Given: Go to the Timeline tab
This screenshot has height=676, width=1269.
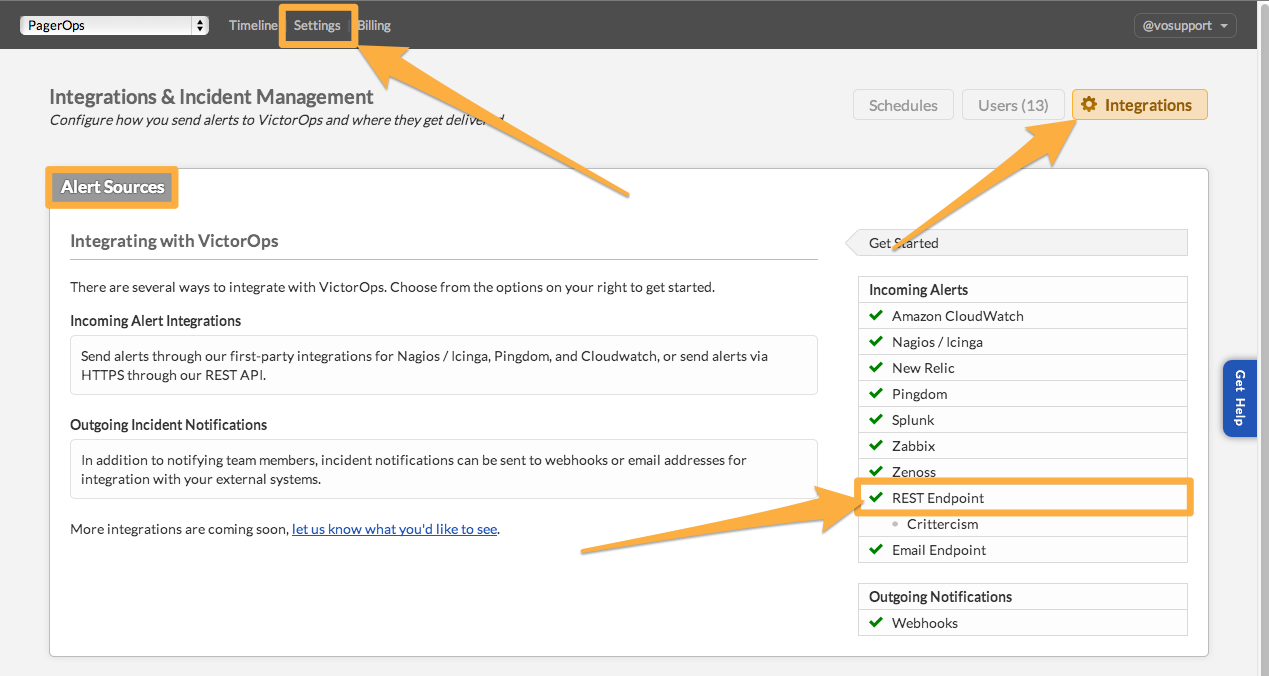Looking at the screenshot, I should pos(253,26).
